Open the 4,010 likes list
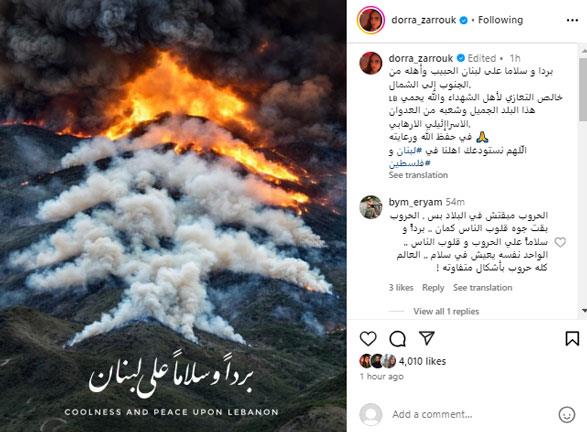Image resolution: width=587 pixels, height=432 pixels. point(422,361)
